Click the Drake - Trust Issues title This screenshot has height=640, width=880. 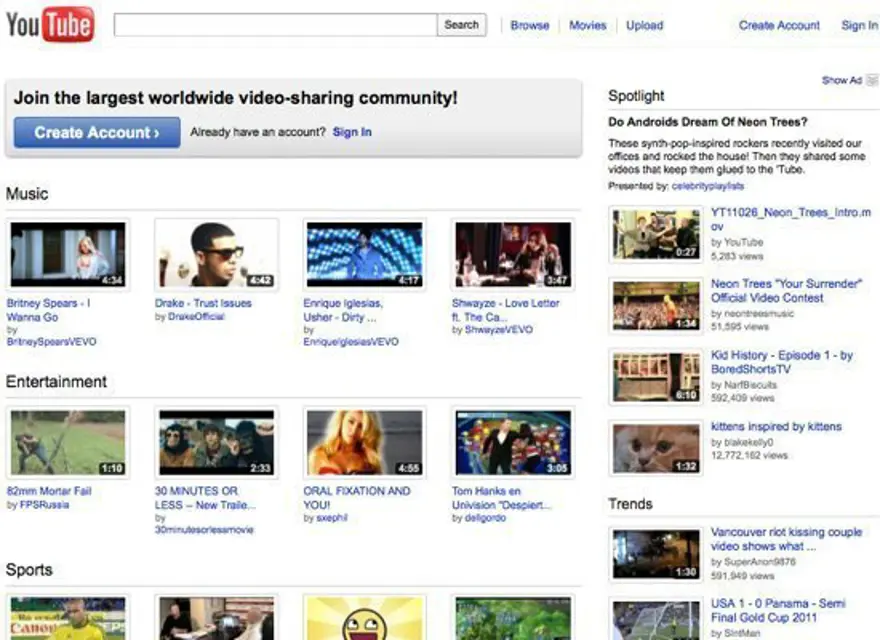coord(203,303)
